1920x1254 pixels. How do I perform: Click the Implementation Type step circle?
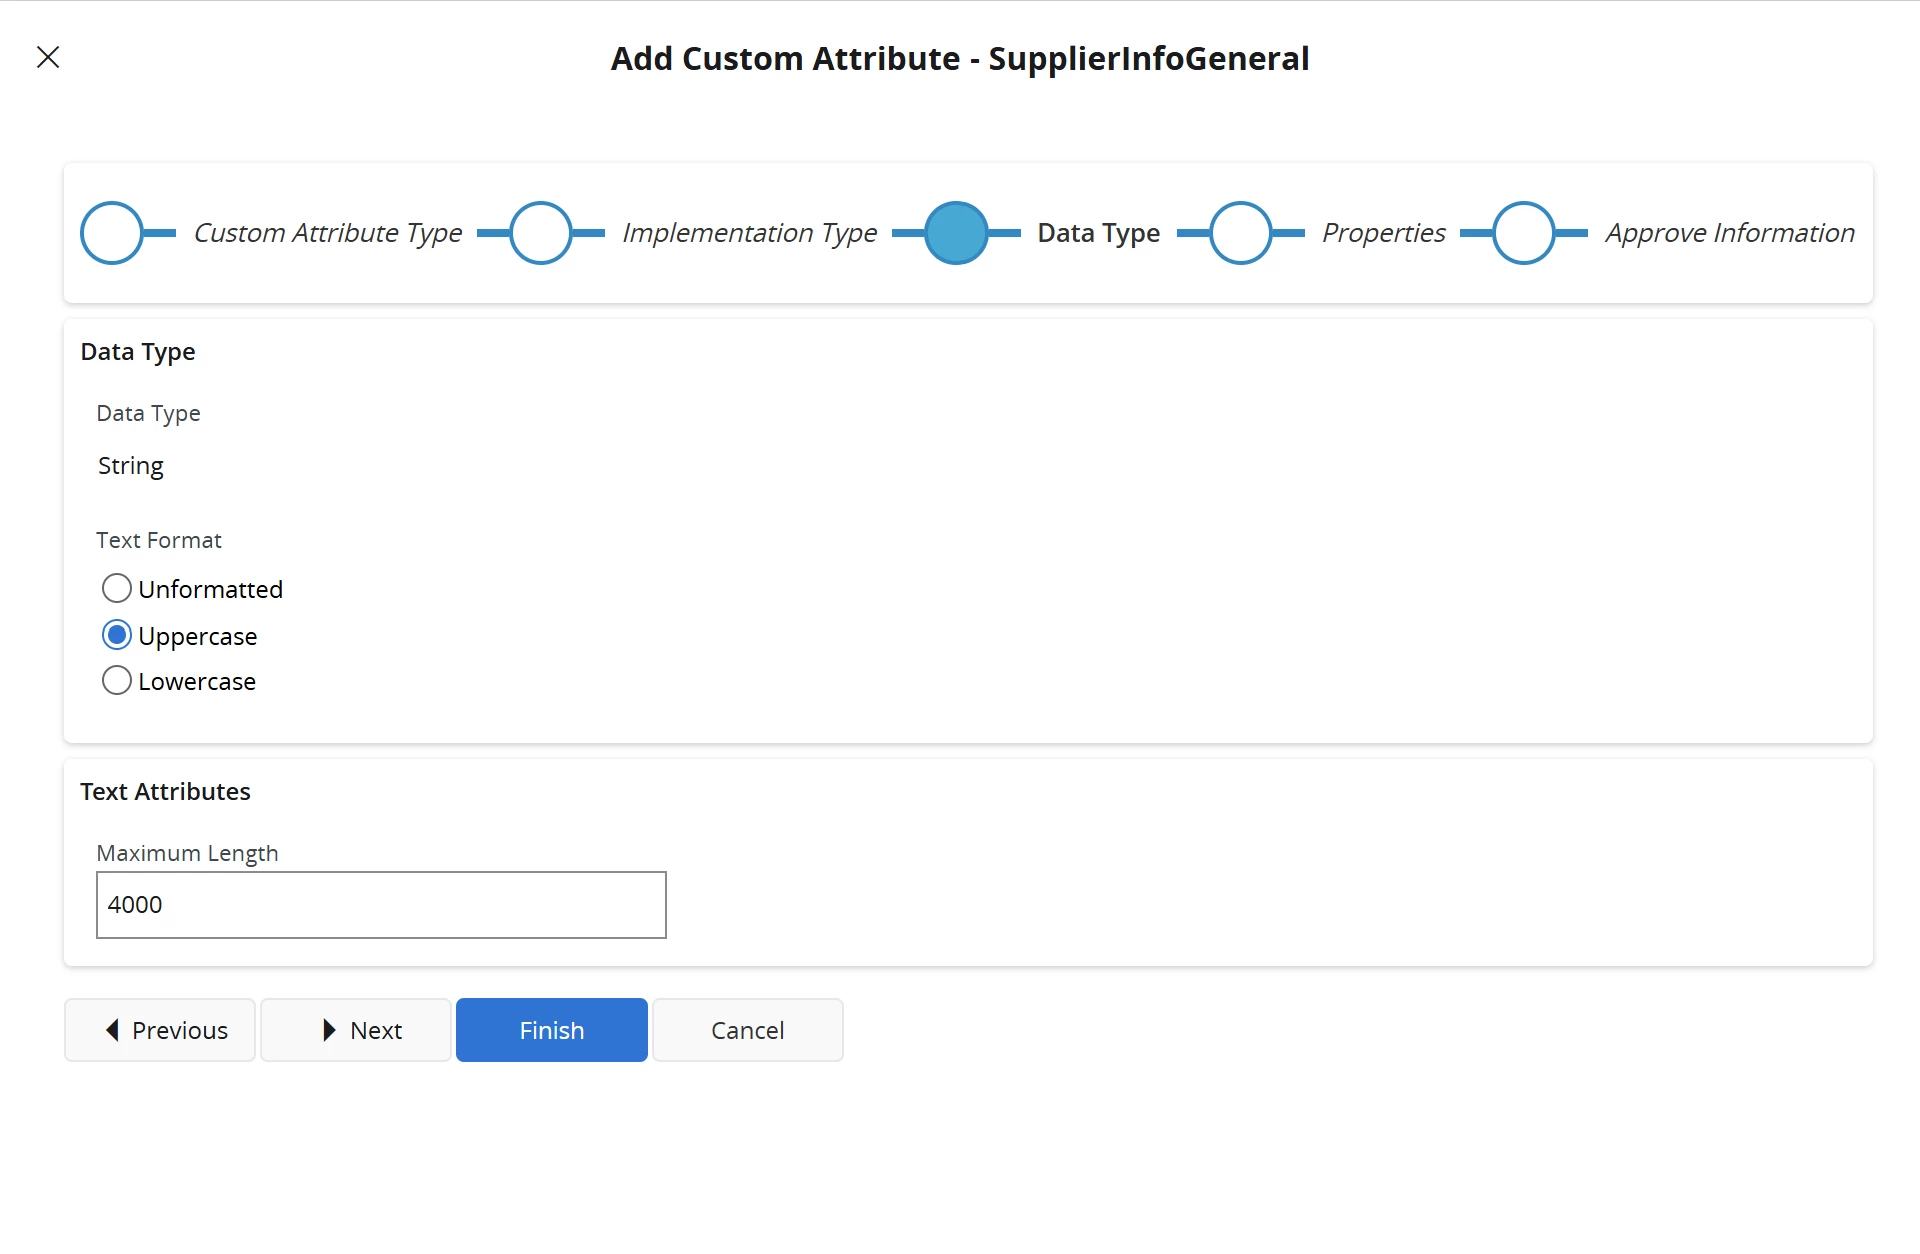[x=541, y=233]
